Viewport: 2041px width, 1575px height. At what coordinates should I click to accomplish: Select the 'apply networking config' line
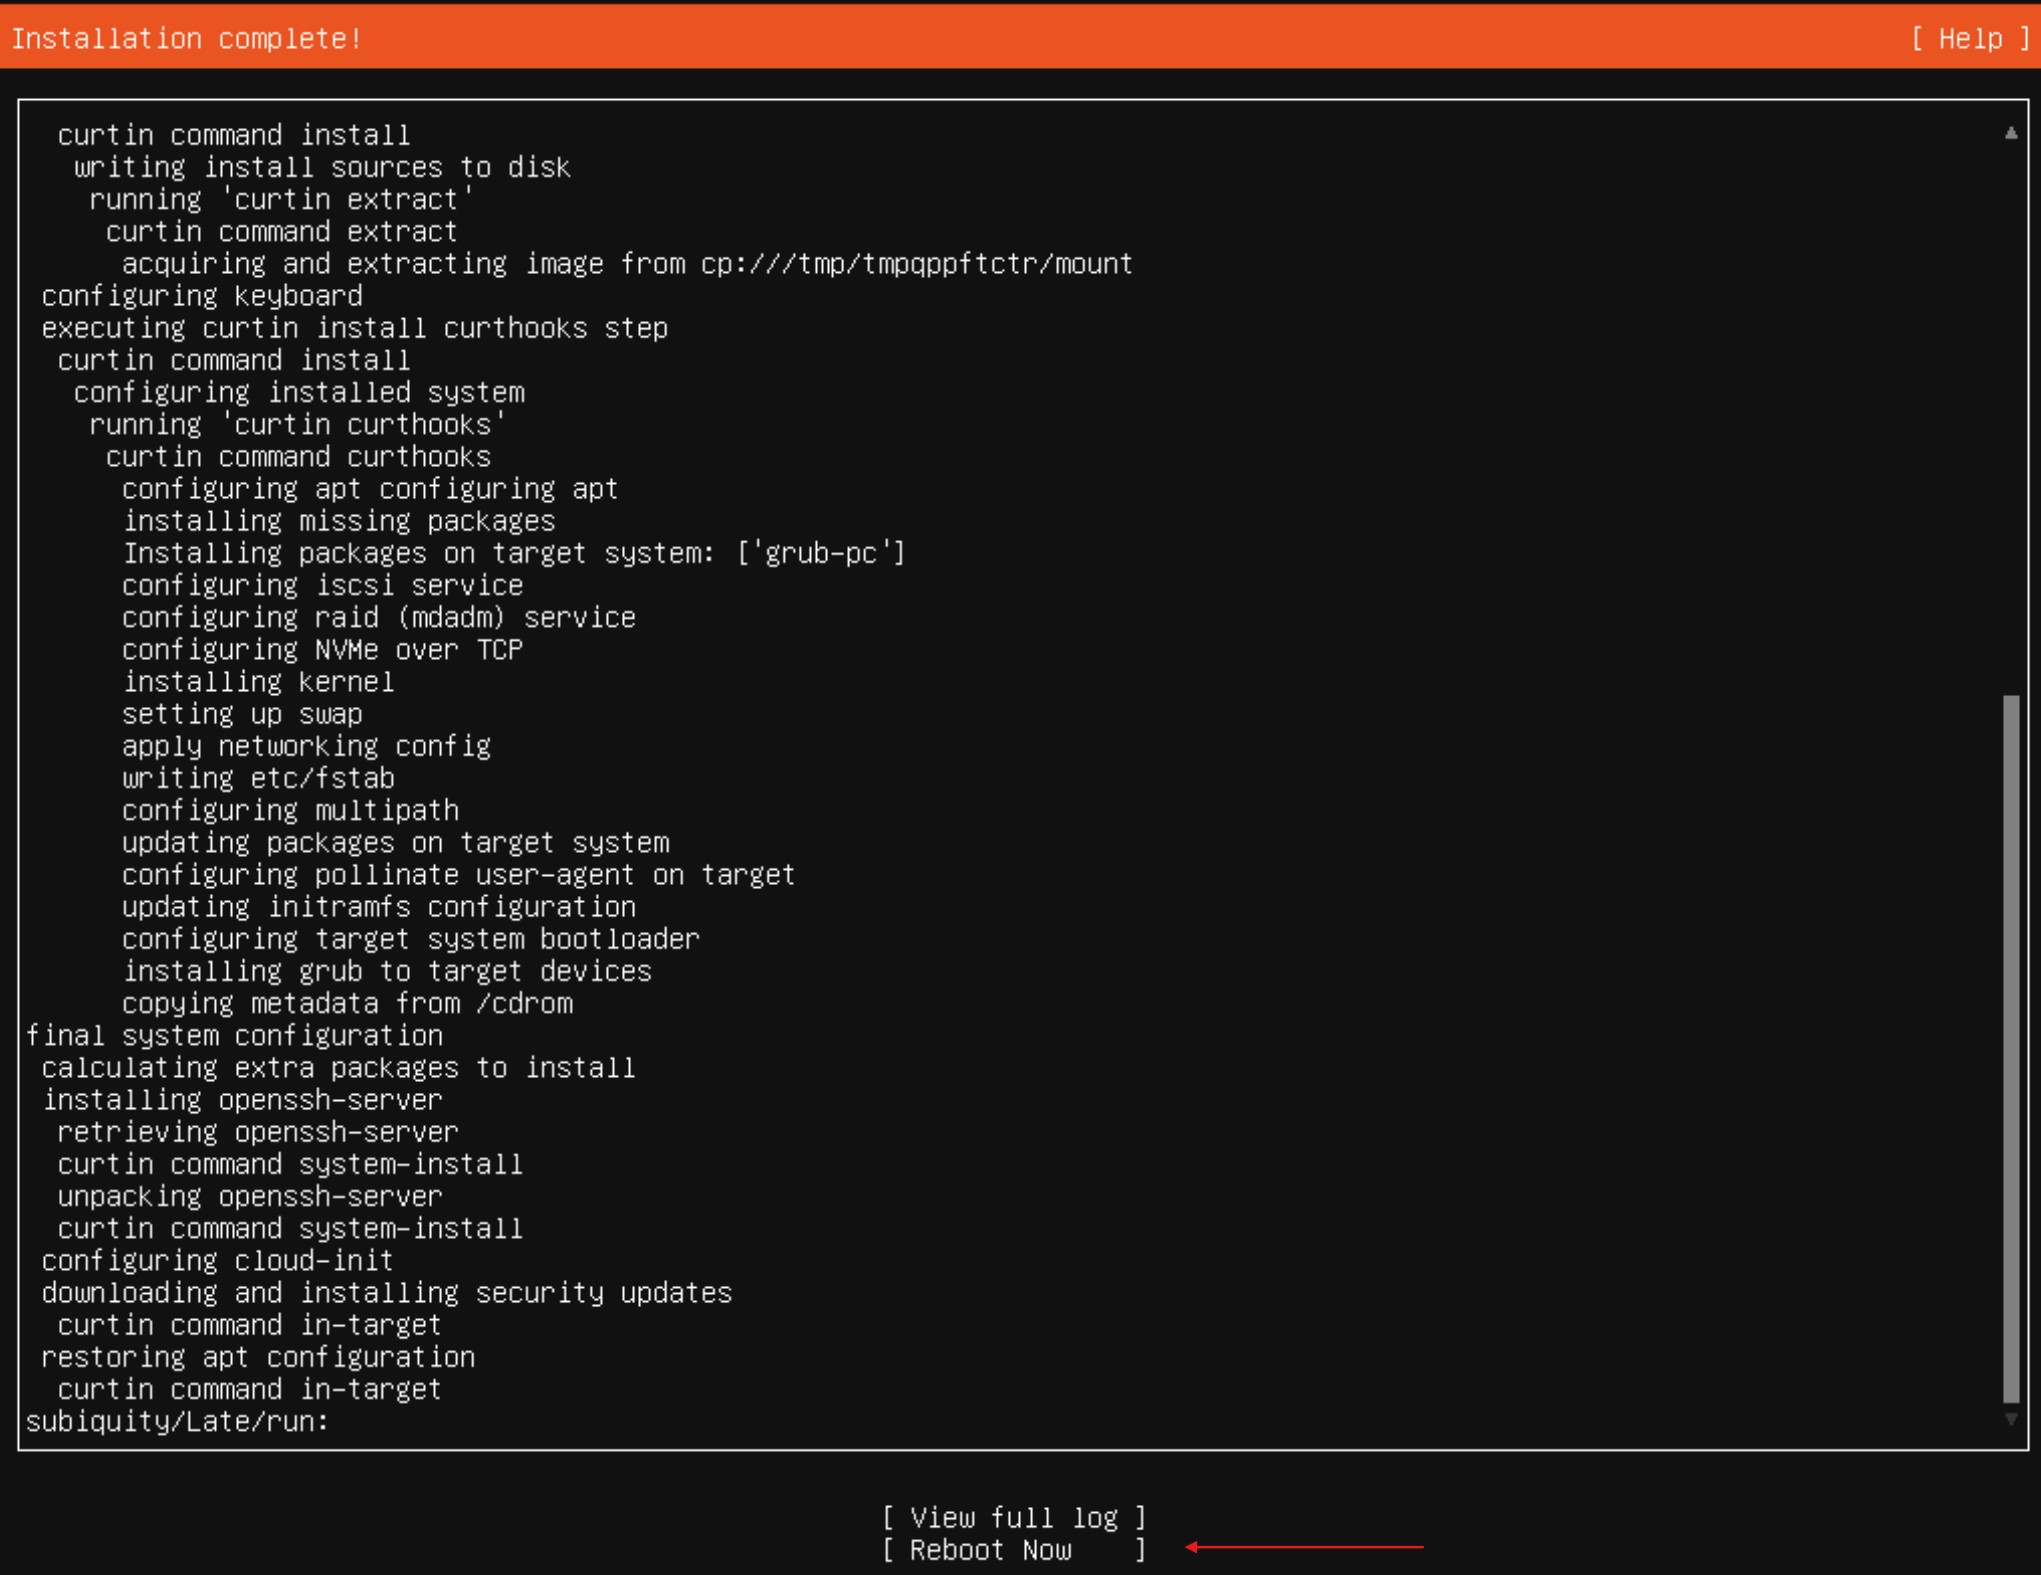pos(305,745)
